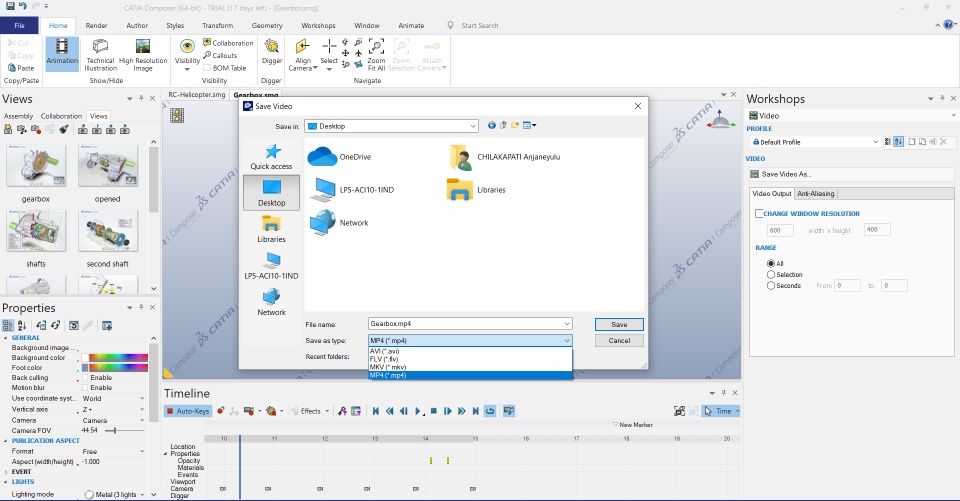Switch to the Author ribbon tab
The width and height of the screenshot is (960, 501).
(137, 25)
